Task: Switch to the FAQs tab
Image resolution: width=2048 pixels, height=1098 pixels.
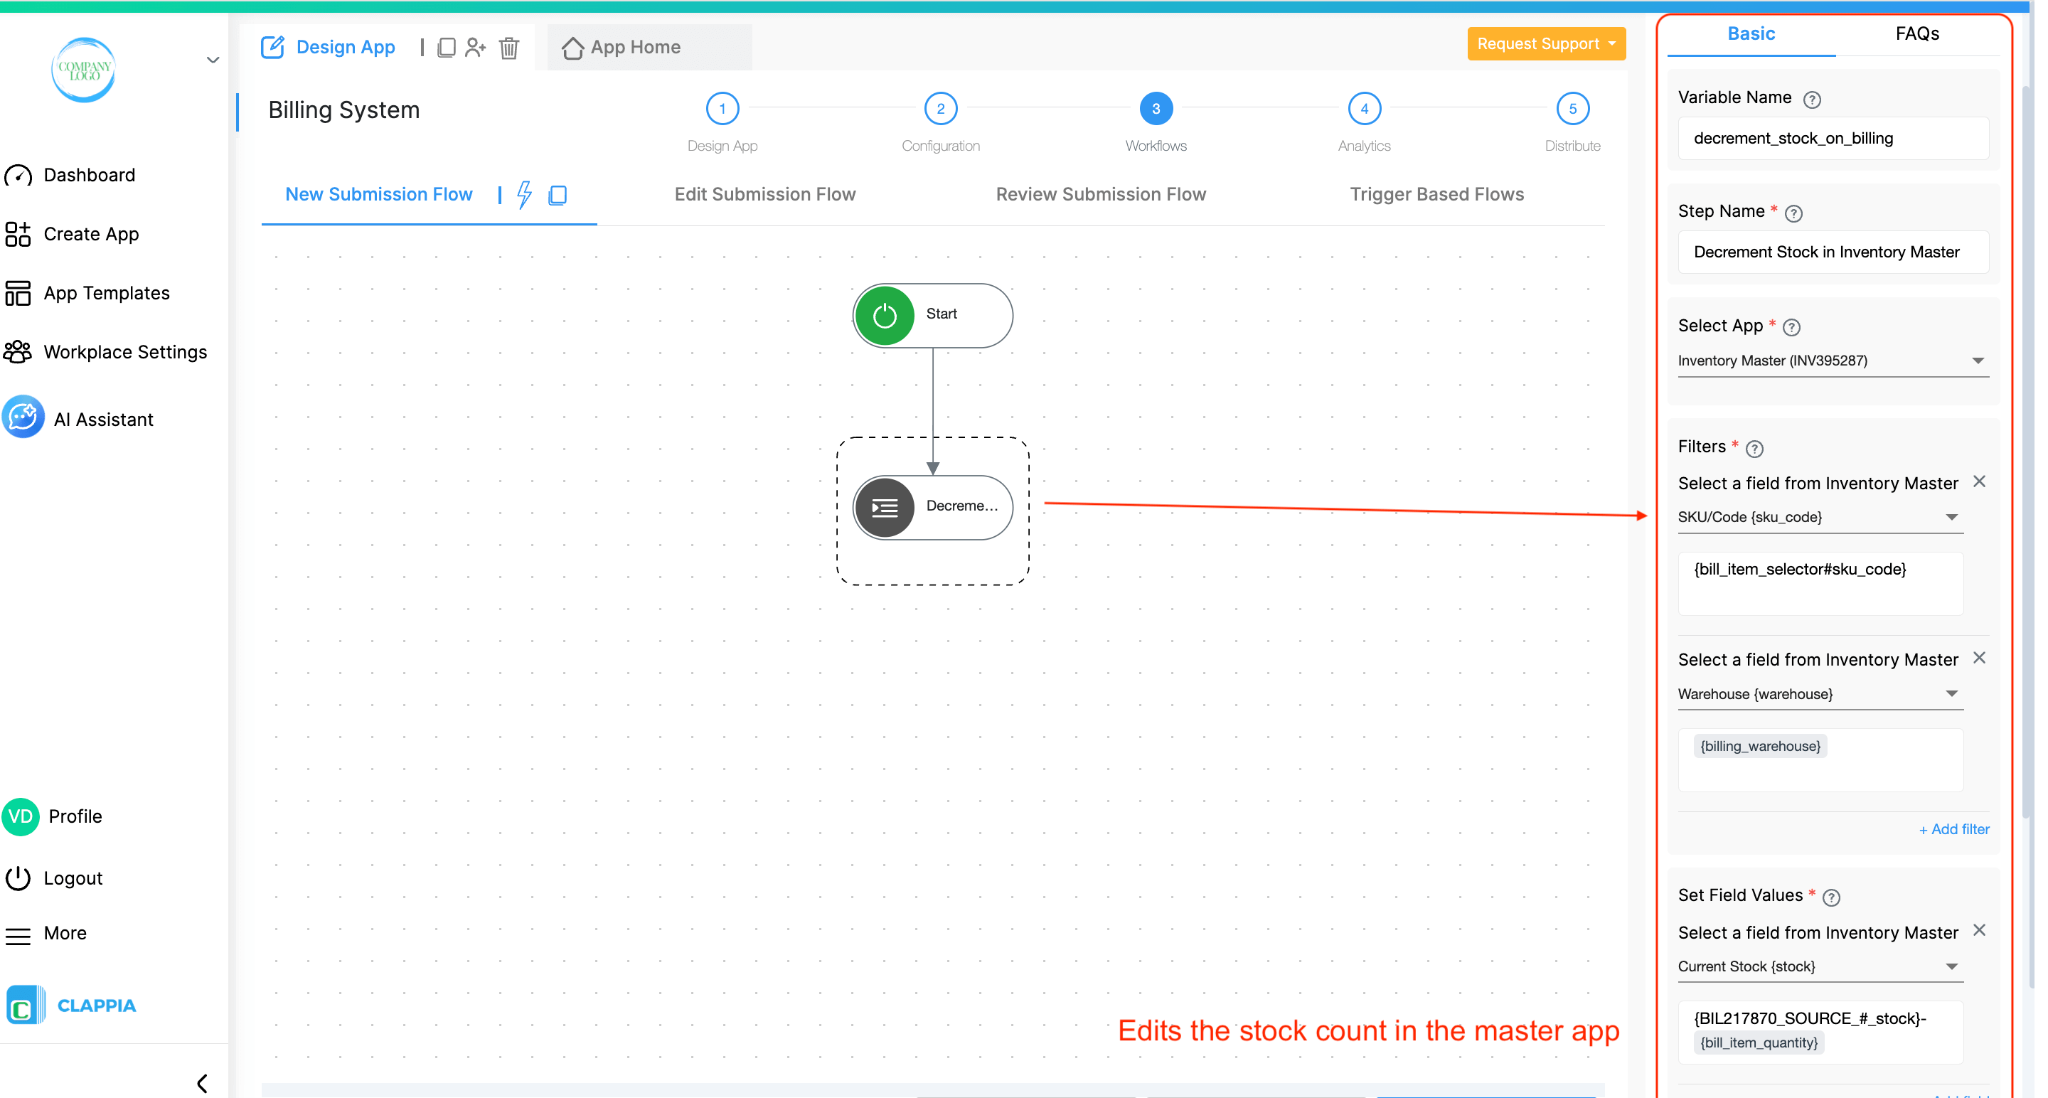Action: click(1916, 33)
